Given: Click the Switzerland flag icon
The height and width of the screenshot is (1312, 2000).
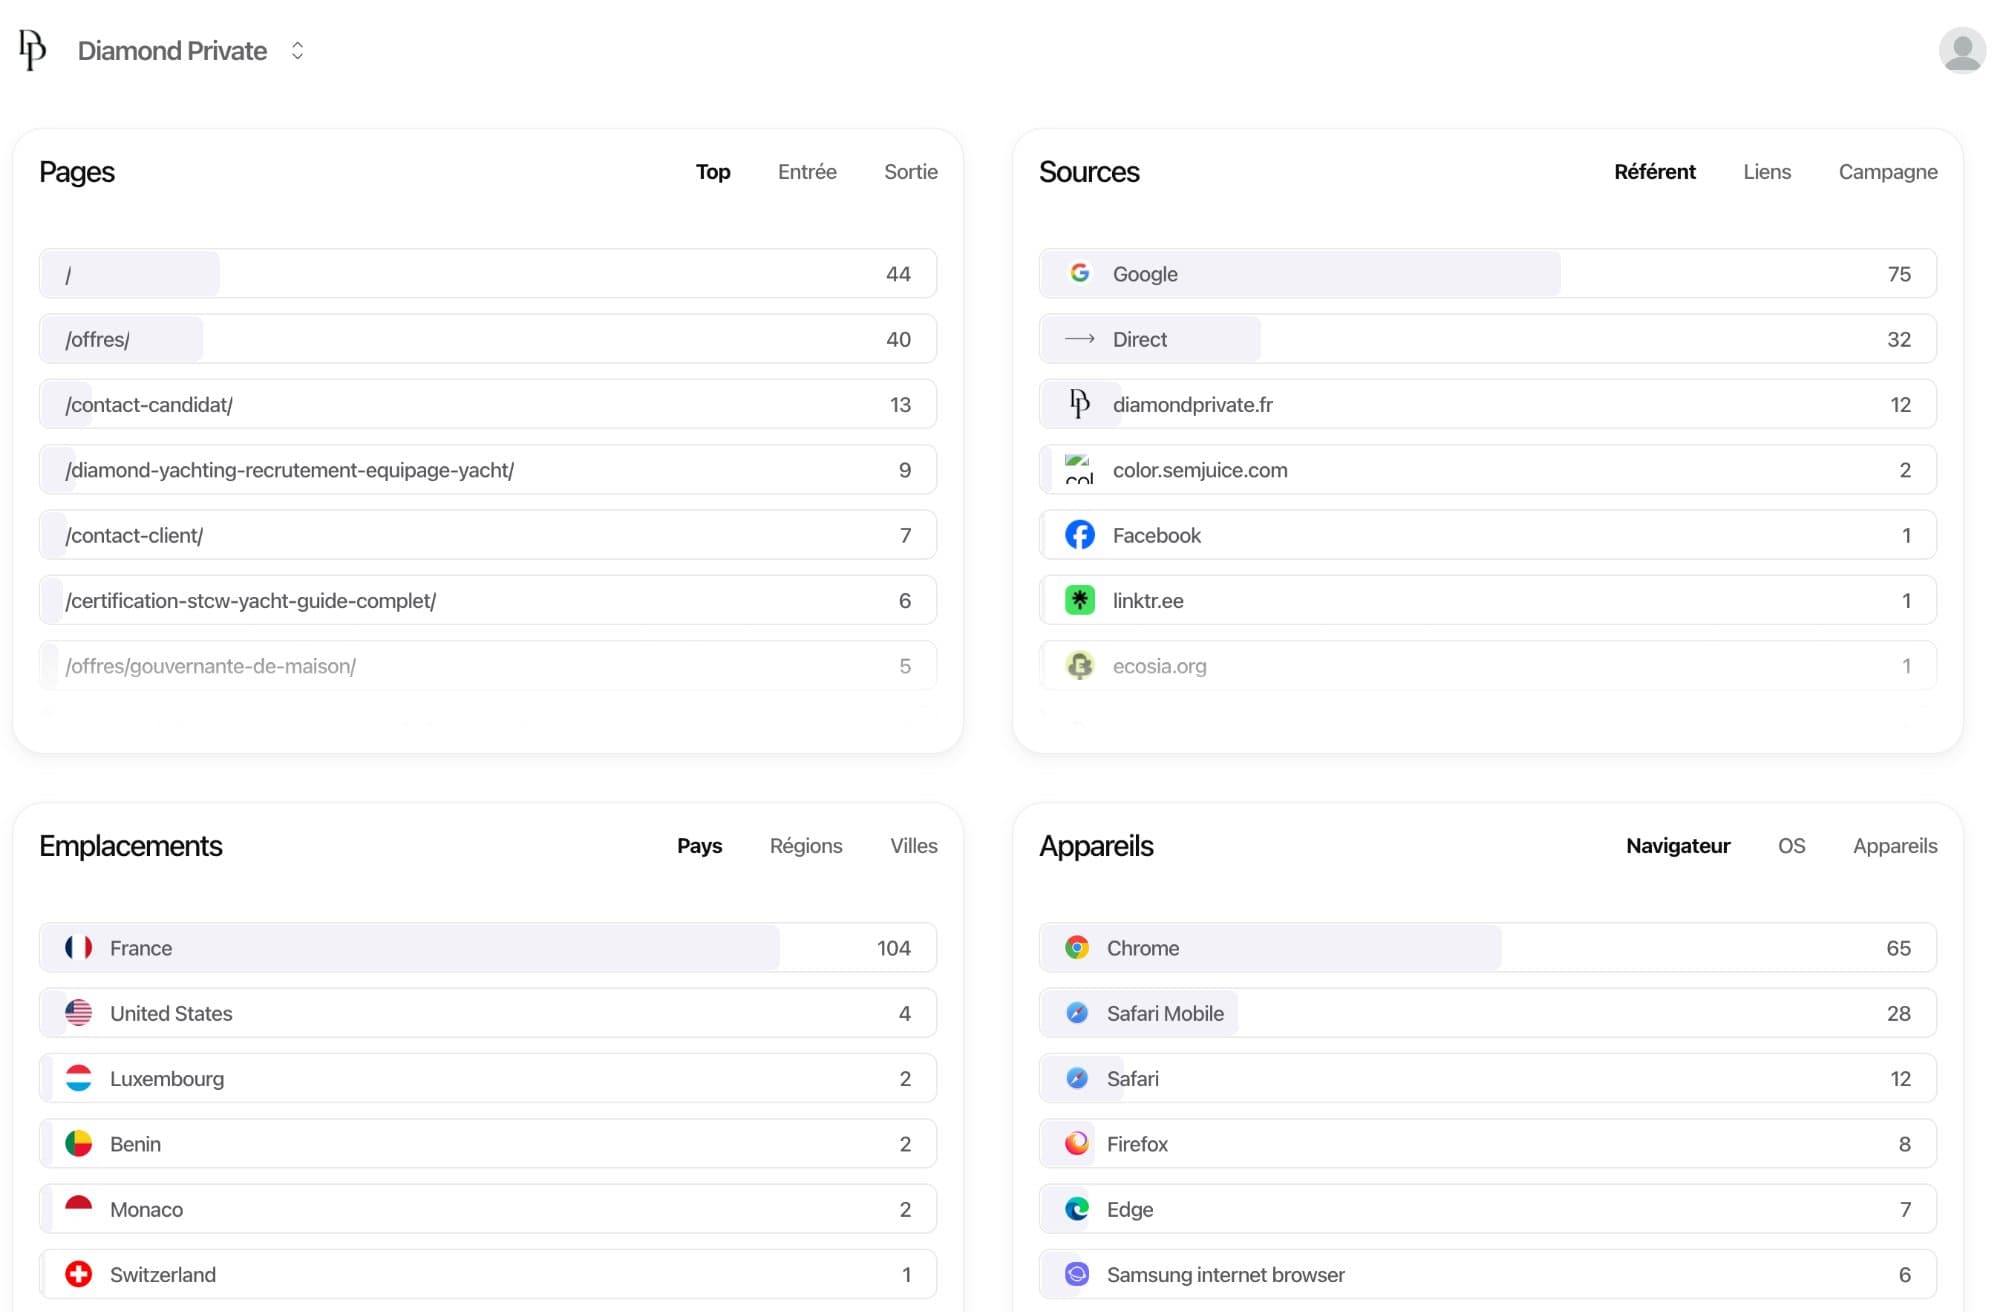Looking at the screenshot, I should [78, 1274].
